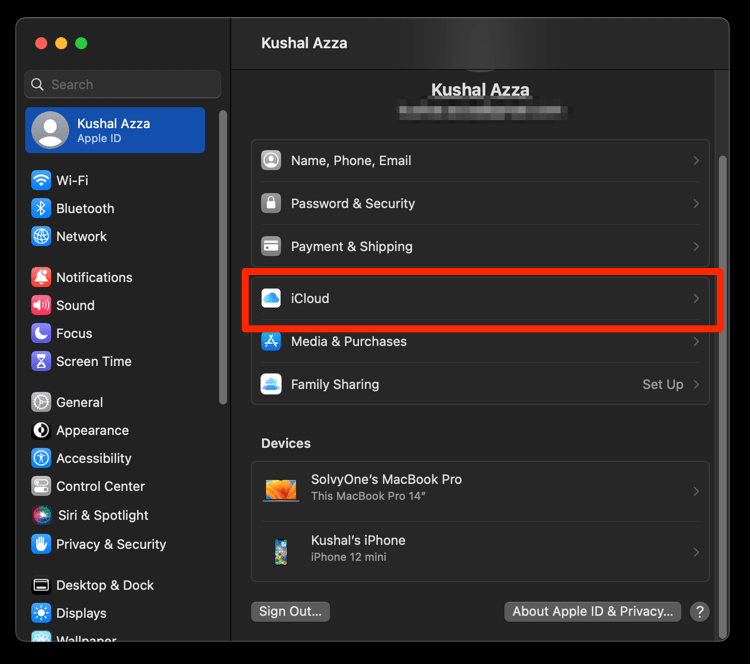Click the Payment & Shipping card icon

tap(271, 246)
